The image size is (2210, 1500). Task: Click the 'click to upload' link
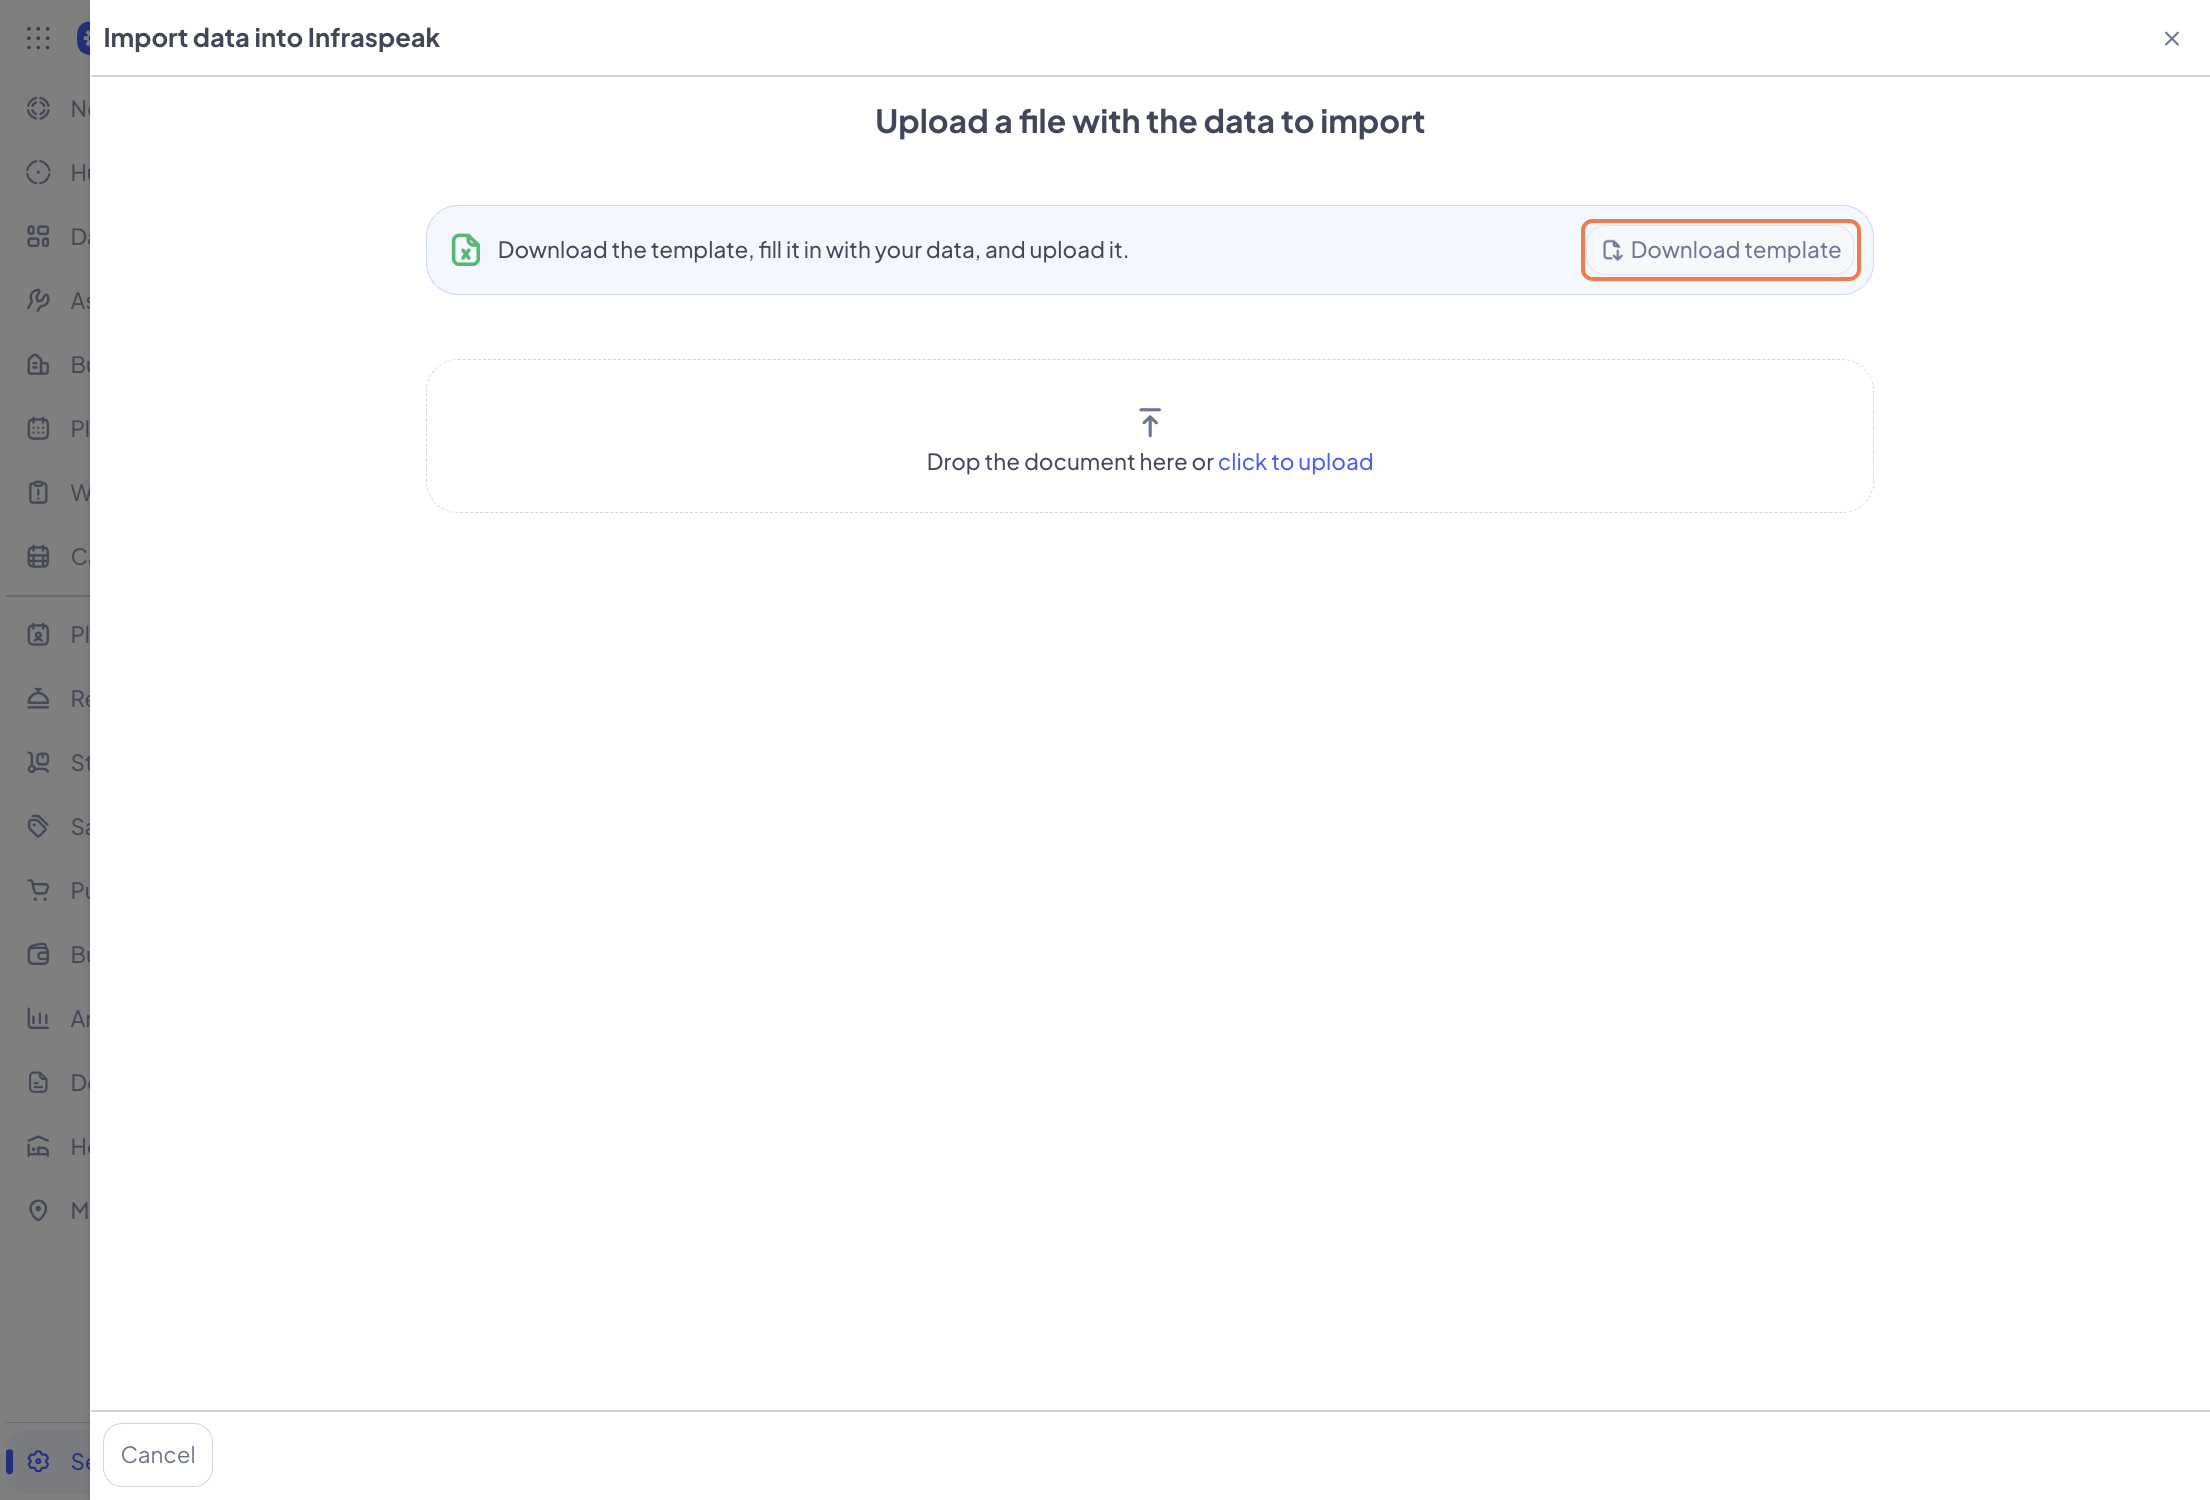[1294, 462]
